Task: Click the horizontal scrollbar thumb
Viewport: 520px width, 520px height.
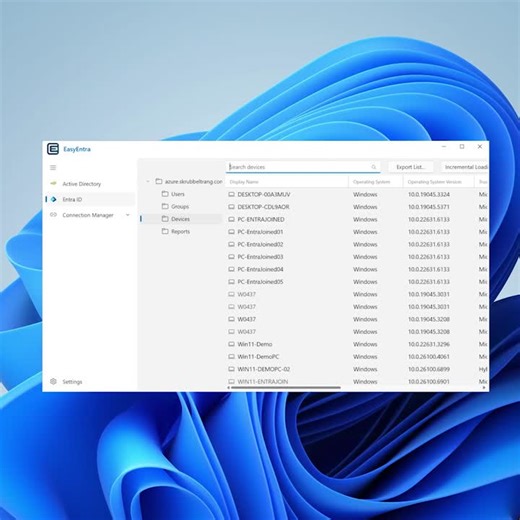Action: click(x=286, y=388)
